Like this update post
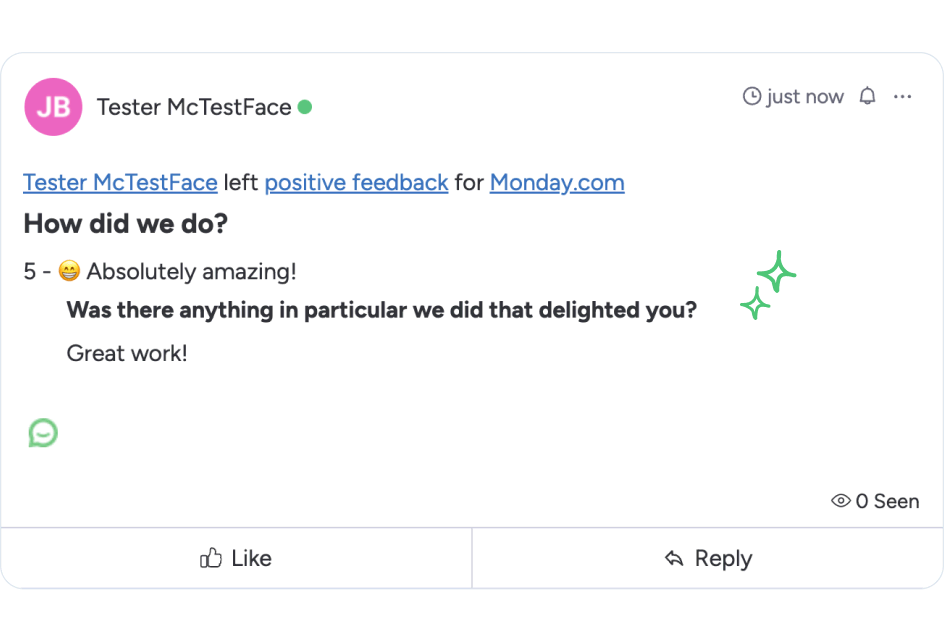Image resolution: width=944 pixels, height=643 pixels. [236, 558]
